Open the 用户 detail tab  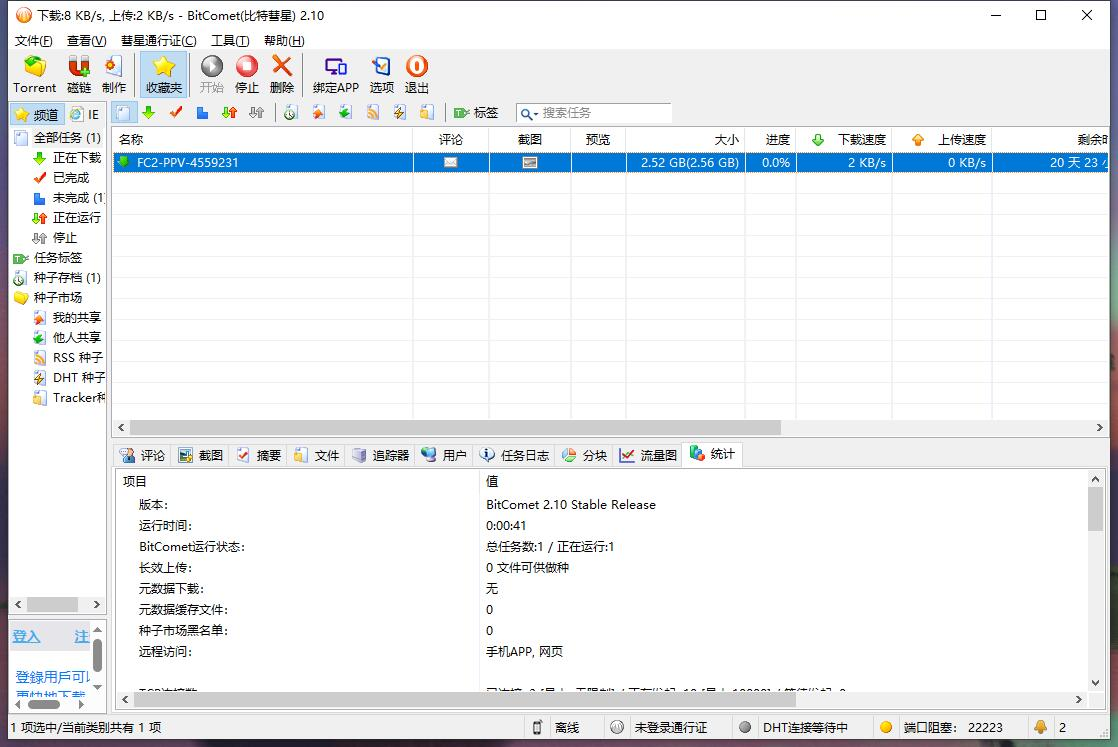pos(444,455)
